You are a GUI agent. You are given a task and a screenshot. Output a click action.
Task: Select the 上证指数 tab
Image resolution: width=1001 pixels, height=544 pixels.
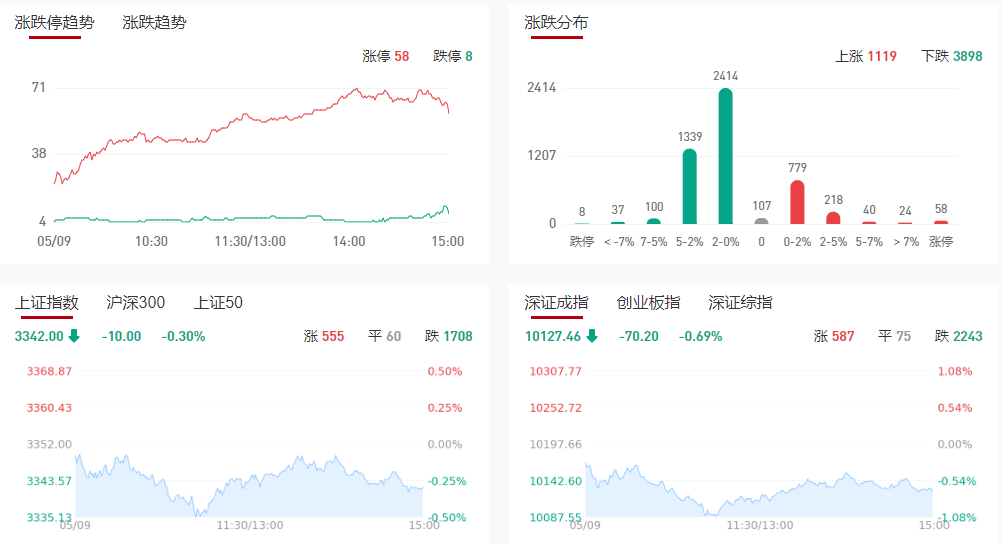click(x=47, y=302)
